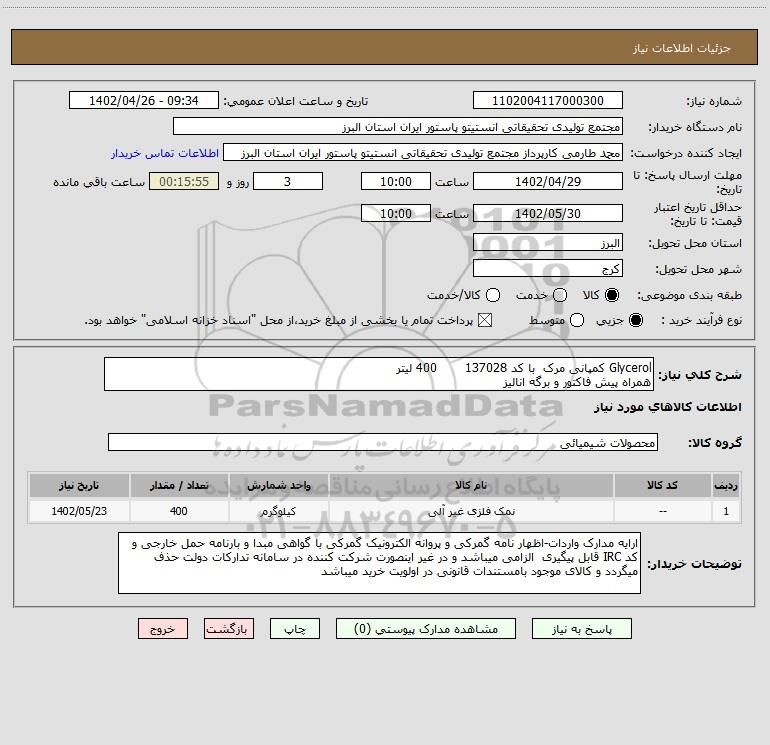The width and height of the screenshot is (770, 745).
Task: Click کد کالا column header
Action: 662,485
